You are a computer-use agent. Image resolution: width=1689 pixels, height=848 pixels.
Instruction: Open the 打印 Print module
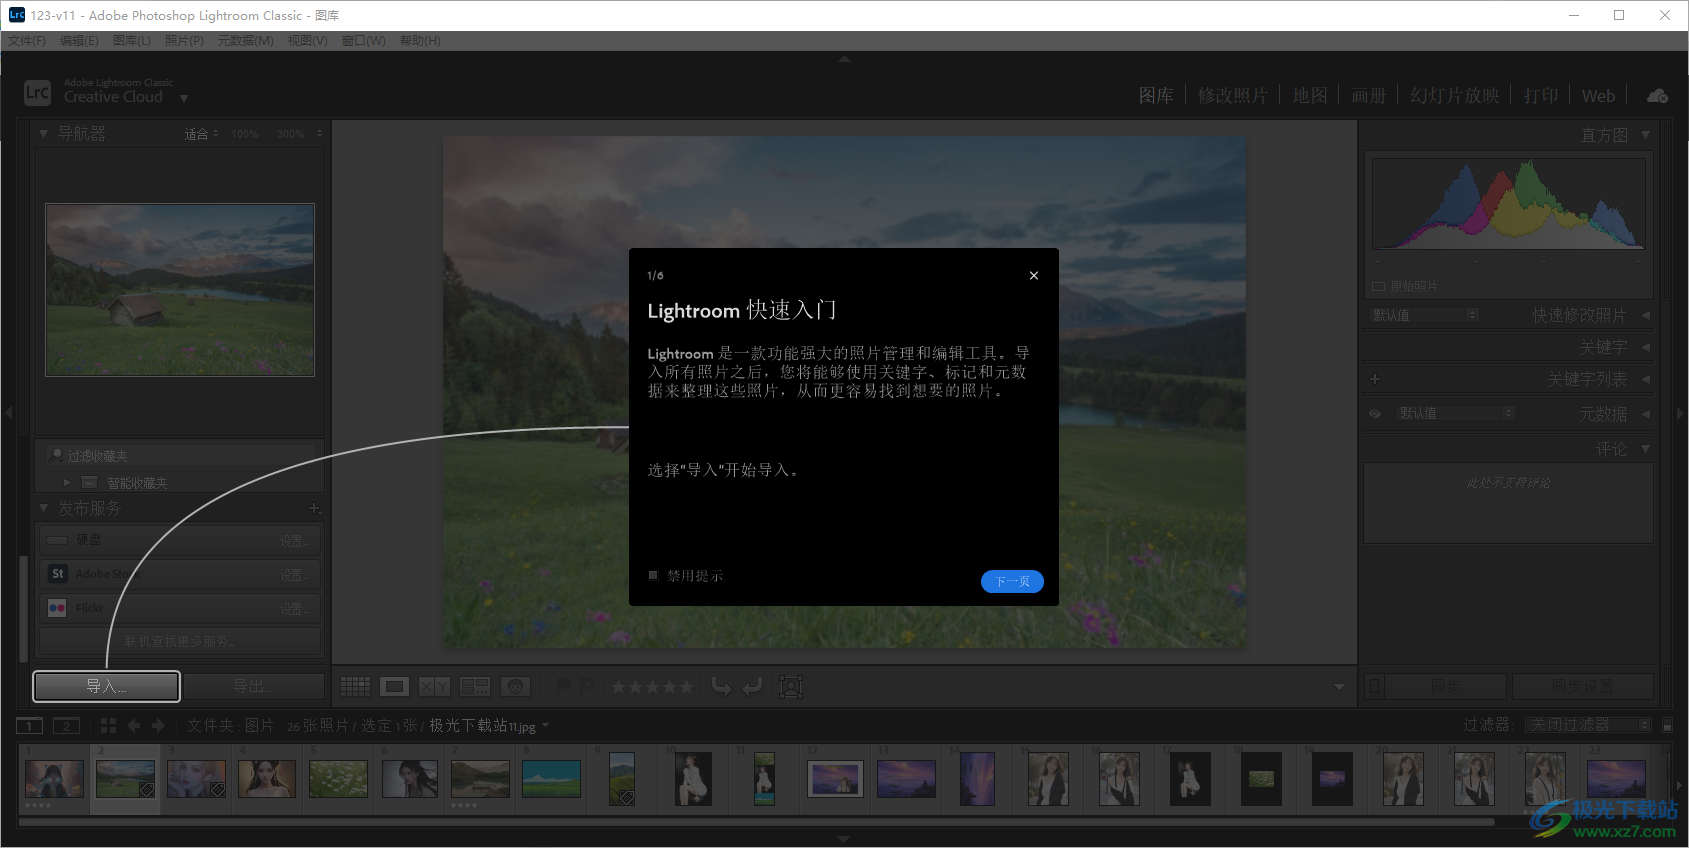coord(1541,96)
